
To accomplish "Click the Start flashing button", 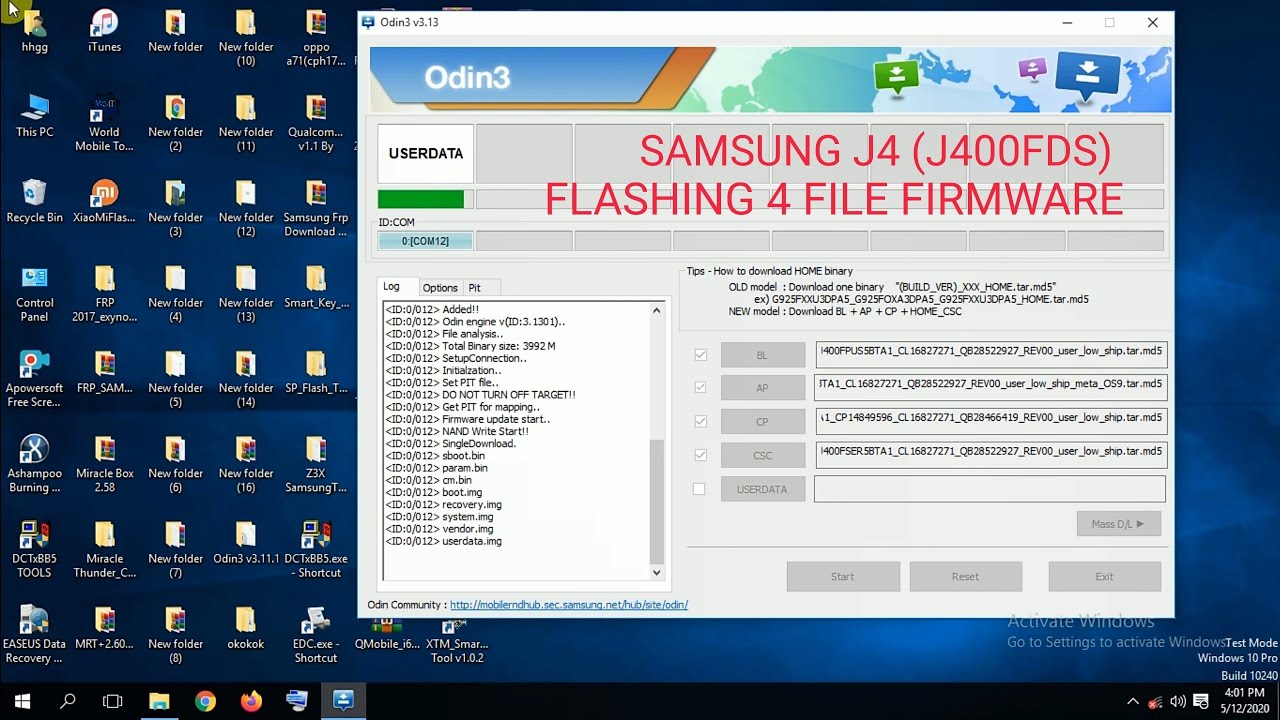I will pos(843,576).
